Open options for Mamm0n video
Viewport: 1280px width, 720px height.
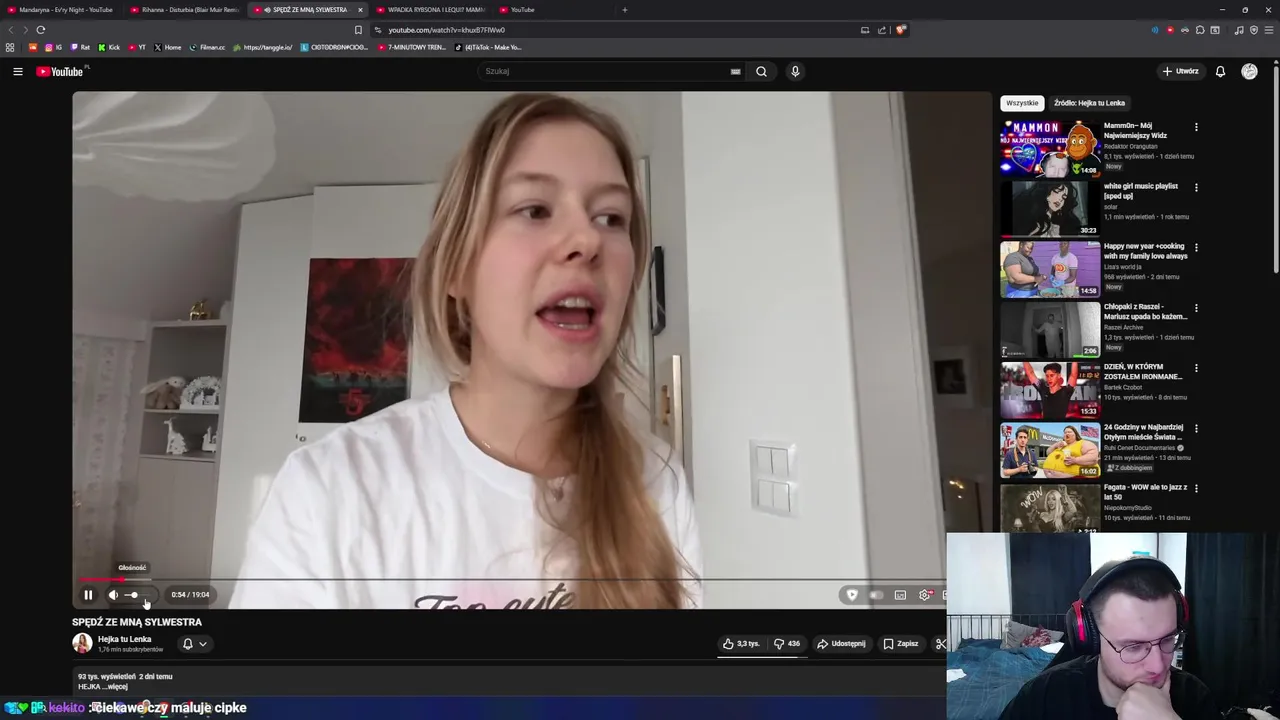[x=1196, y=127]
